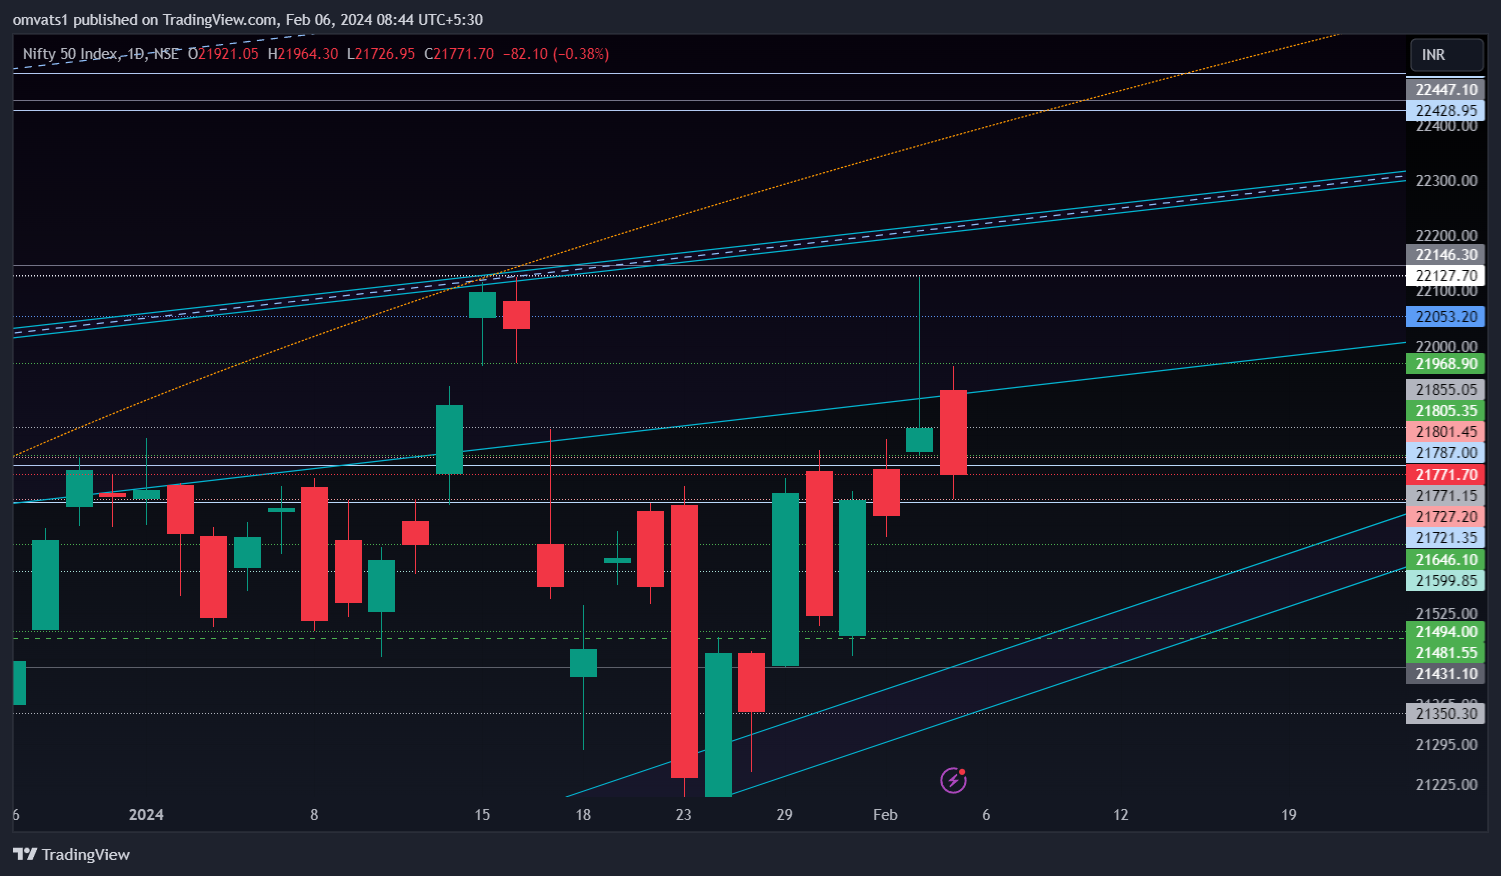Select the green 21805.35 price label

1445,411
